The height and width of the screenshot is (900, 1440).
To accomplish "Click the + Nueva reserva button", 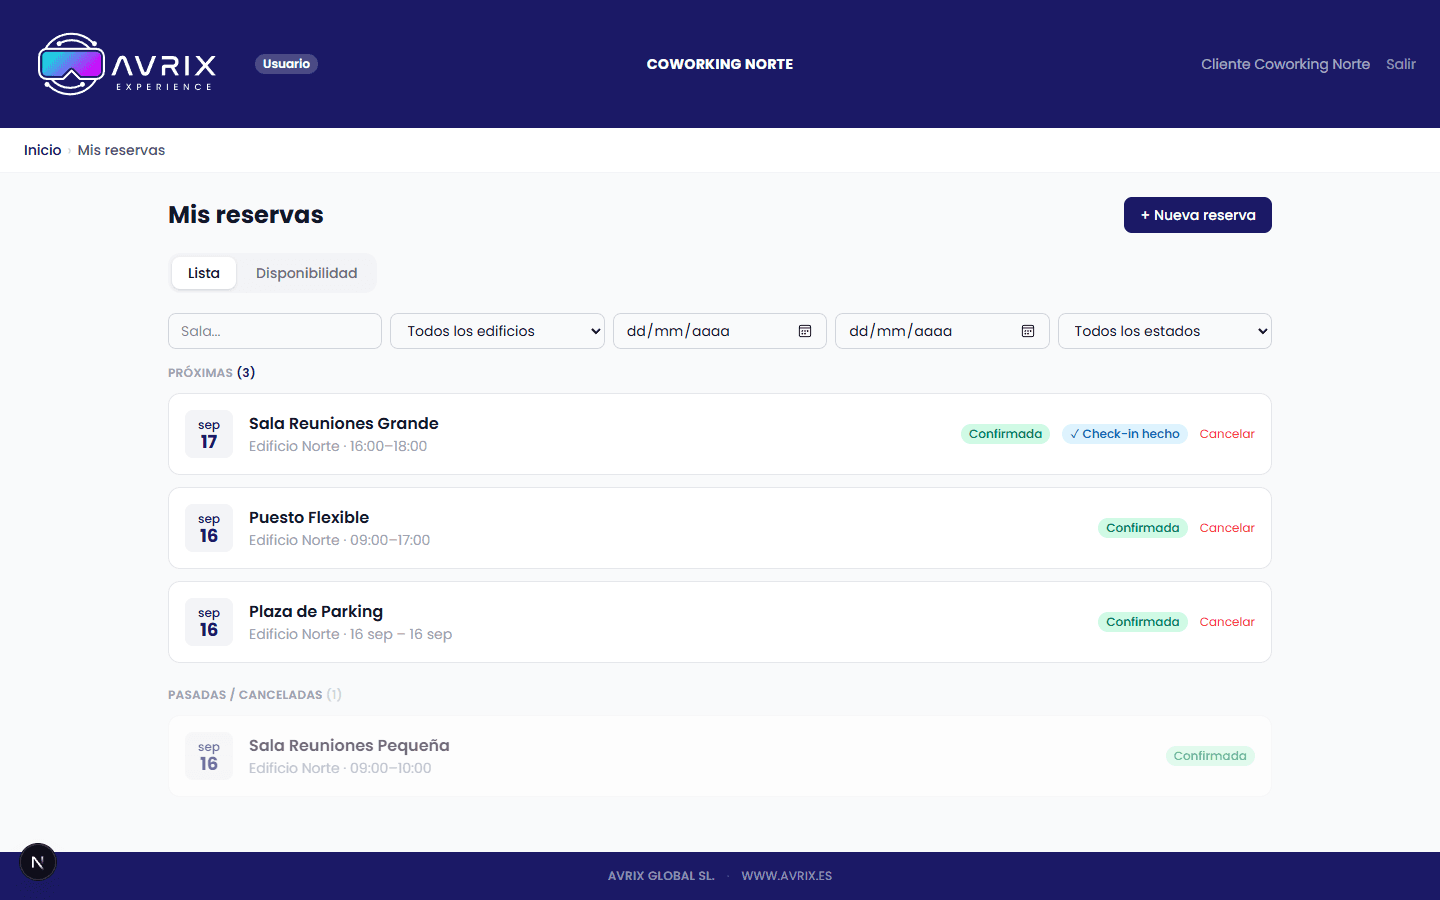I will [x=1198, y=215].
